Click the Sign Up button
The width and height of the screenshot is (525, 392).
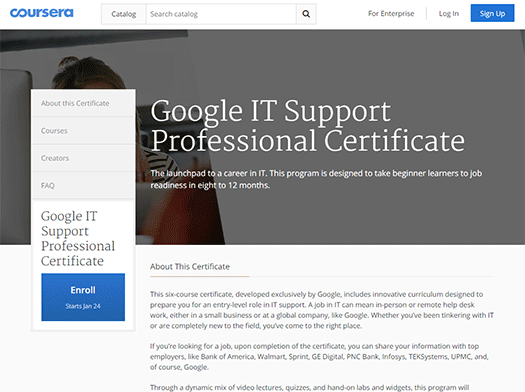tap(492, 13)
